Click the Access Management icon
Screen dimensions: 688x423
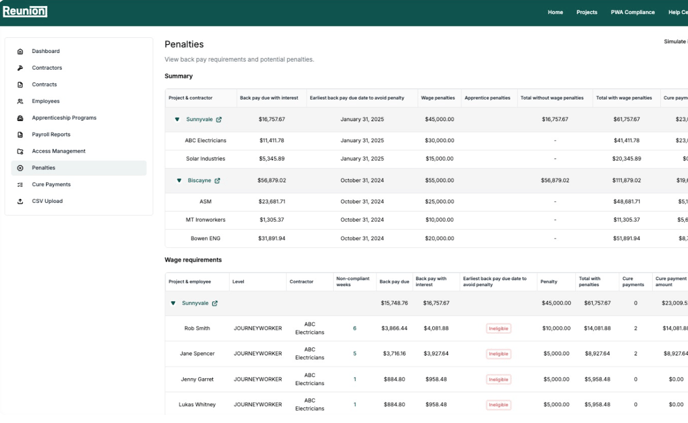tap(20, 151)
